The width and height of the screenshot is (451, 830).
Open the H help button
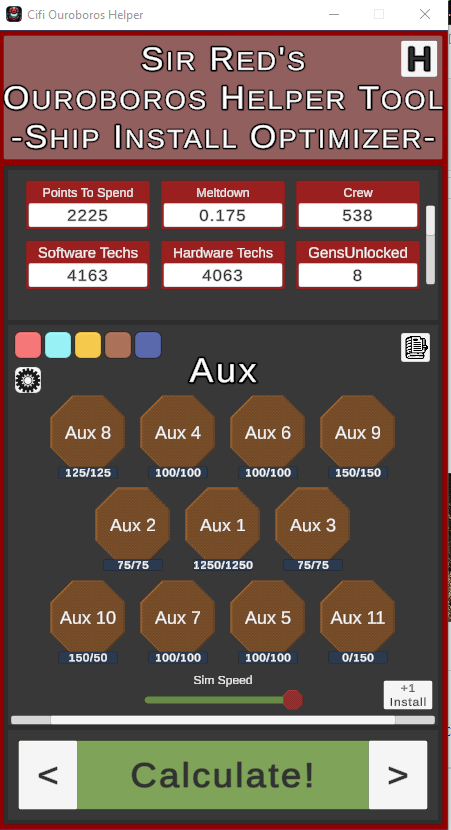[x=419, y=59]
